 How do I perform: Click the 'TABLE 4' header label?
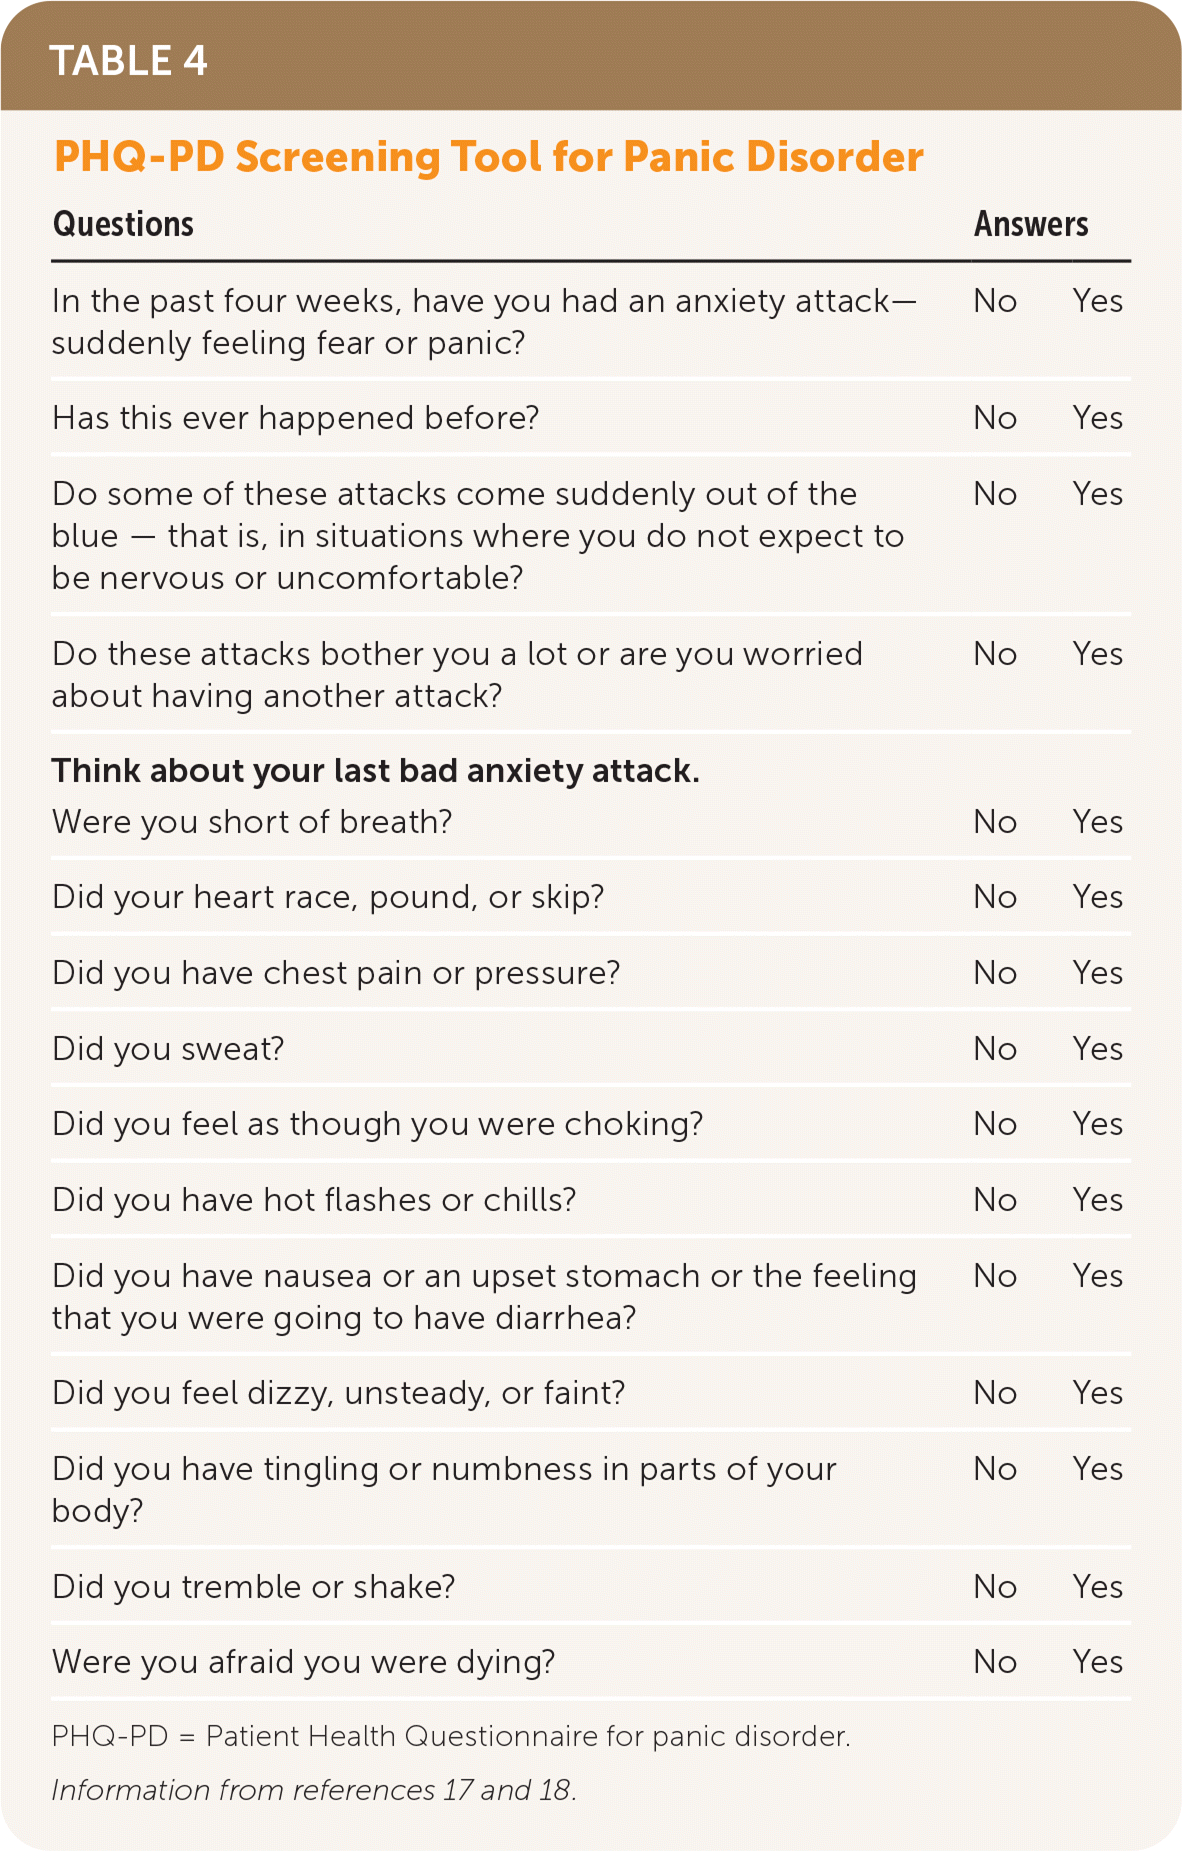pyautogui.click(x=128, y=61)
